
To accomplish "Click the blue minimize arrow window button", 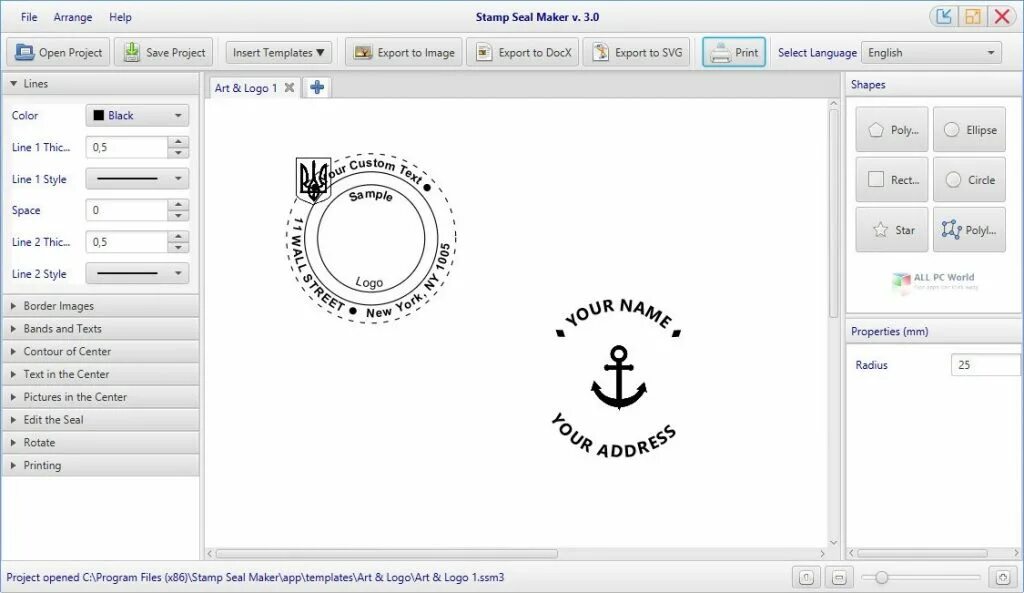I will click(x=944, y=16).
